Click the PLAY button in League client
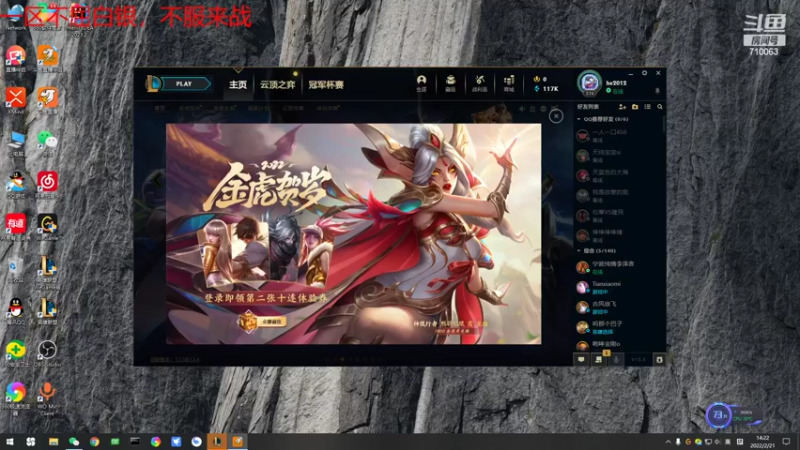The height and width of the screenshot is (450, 800). (x=184, y=84)
